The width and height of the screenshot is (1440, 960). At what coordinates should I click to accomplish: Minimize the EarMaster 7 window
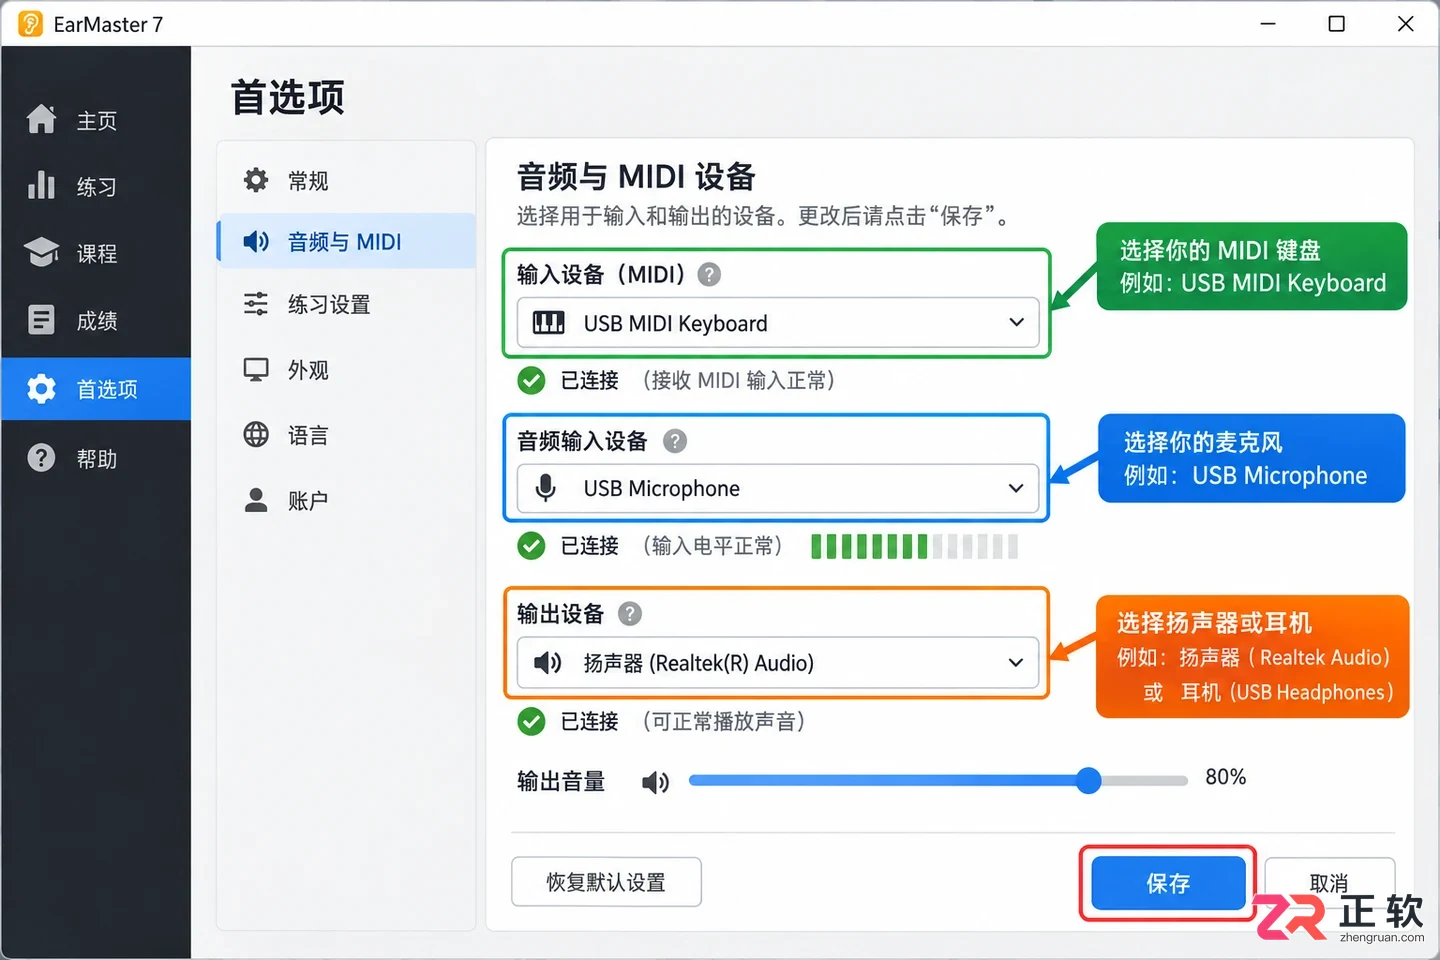pyautogui.click(x=1268, y=23)
